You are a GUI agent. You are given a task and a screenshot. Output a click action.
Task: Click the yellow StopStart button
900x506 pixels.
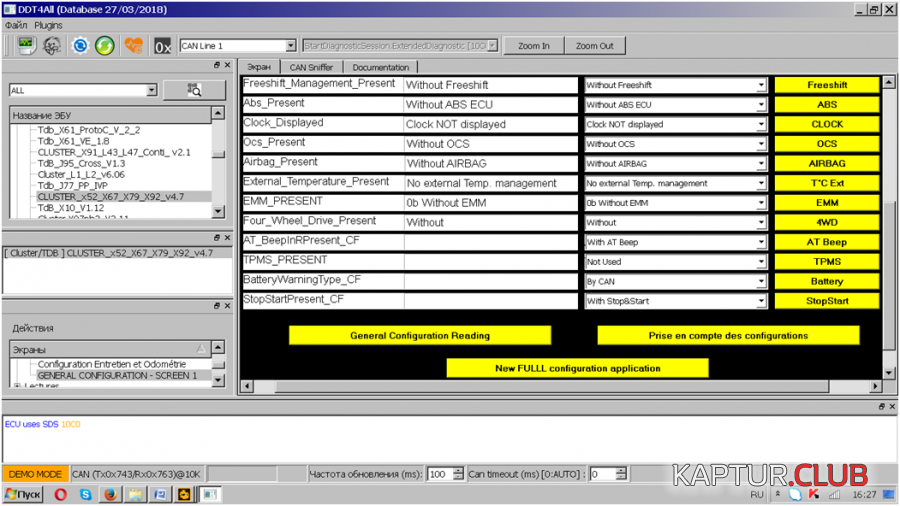[827, 301]
